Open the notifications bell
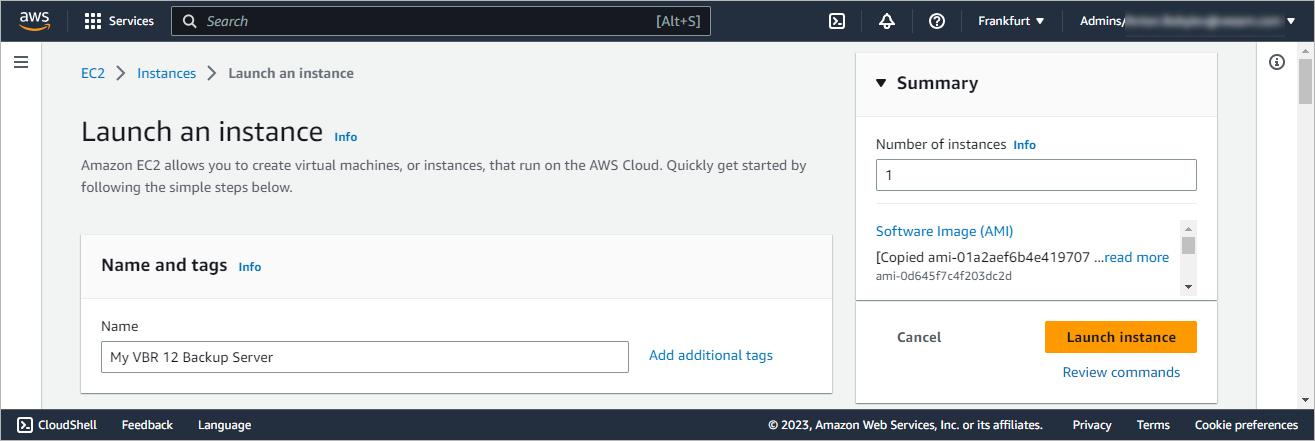 pos(887,21)
